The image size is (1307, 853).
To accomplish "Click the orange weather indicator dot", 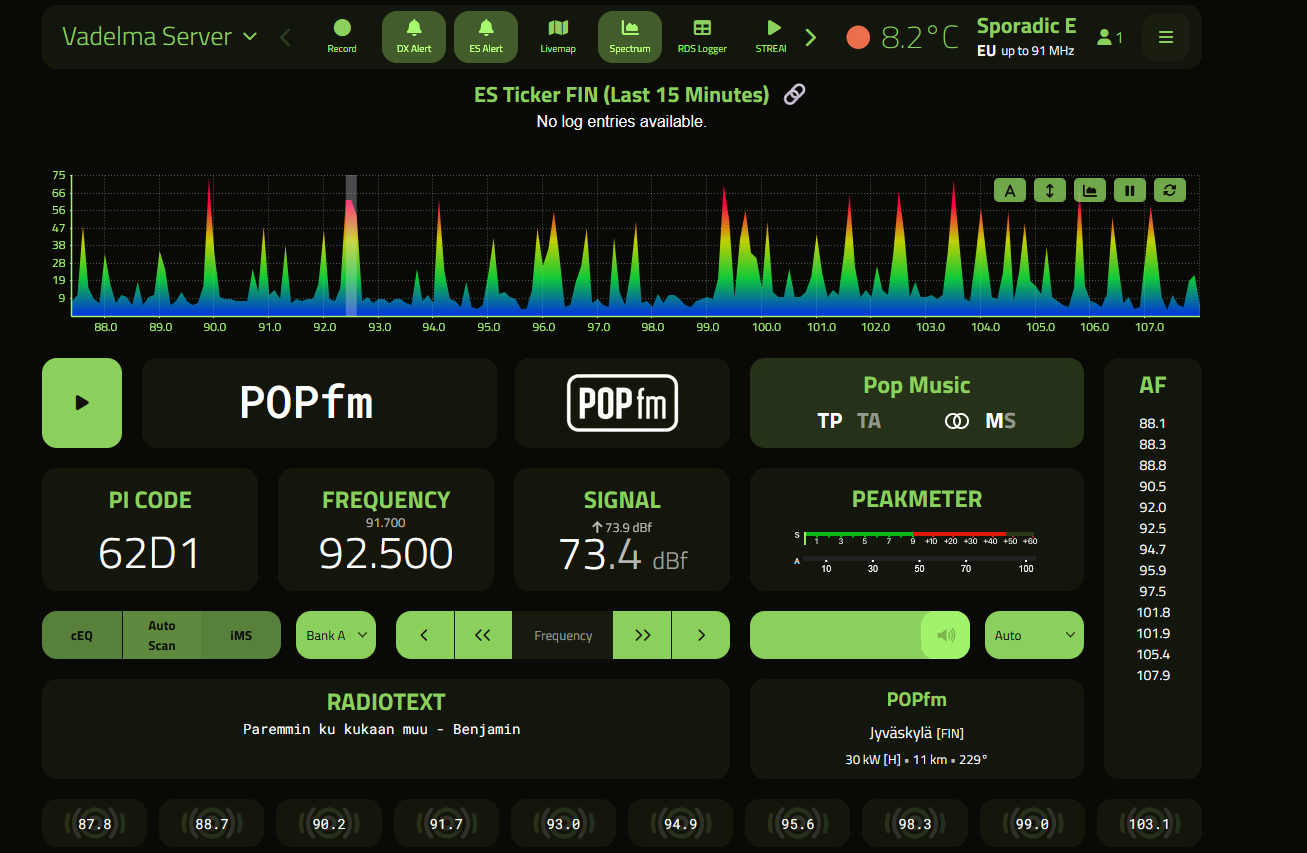I will click(x=858, y=37).
